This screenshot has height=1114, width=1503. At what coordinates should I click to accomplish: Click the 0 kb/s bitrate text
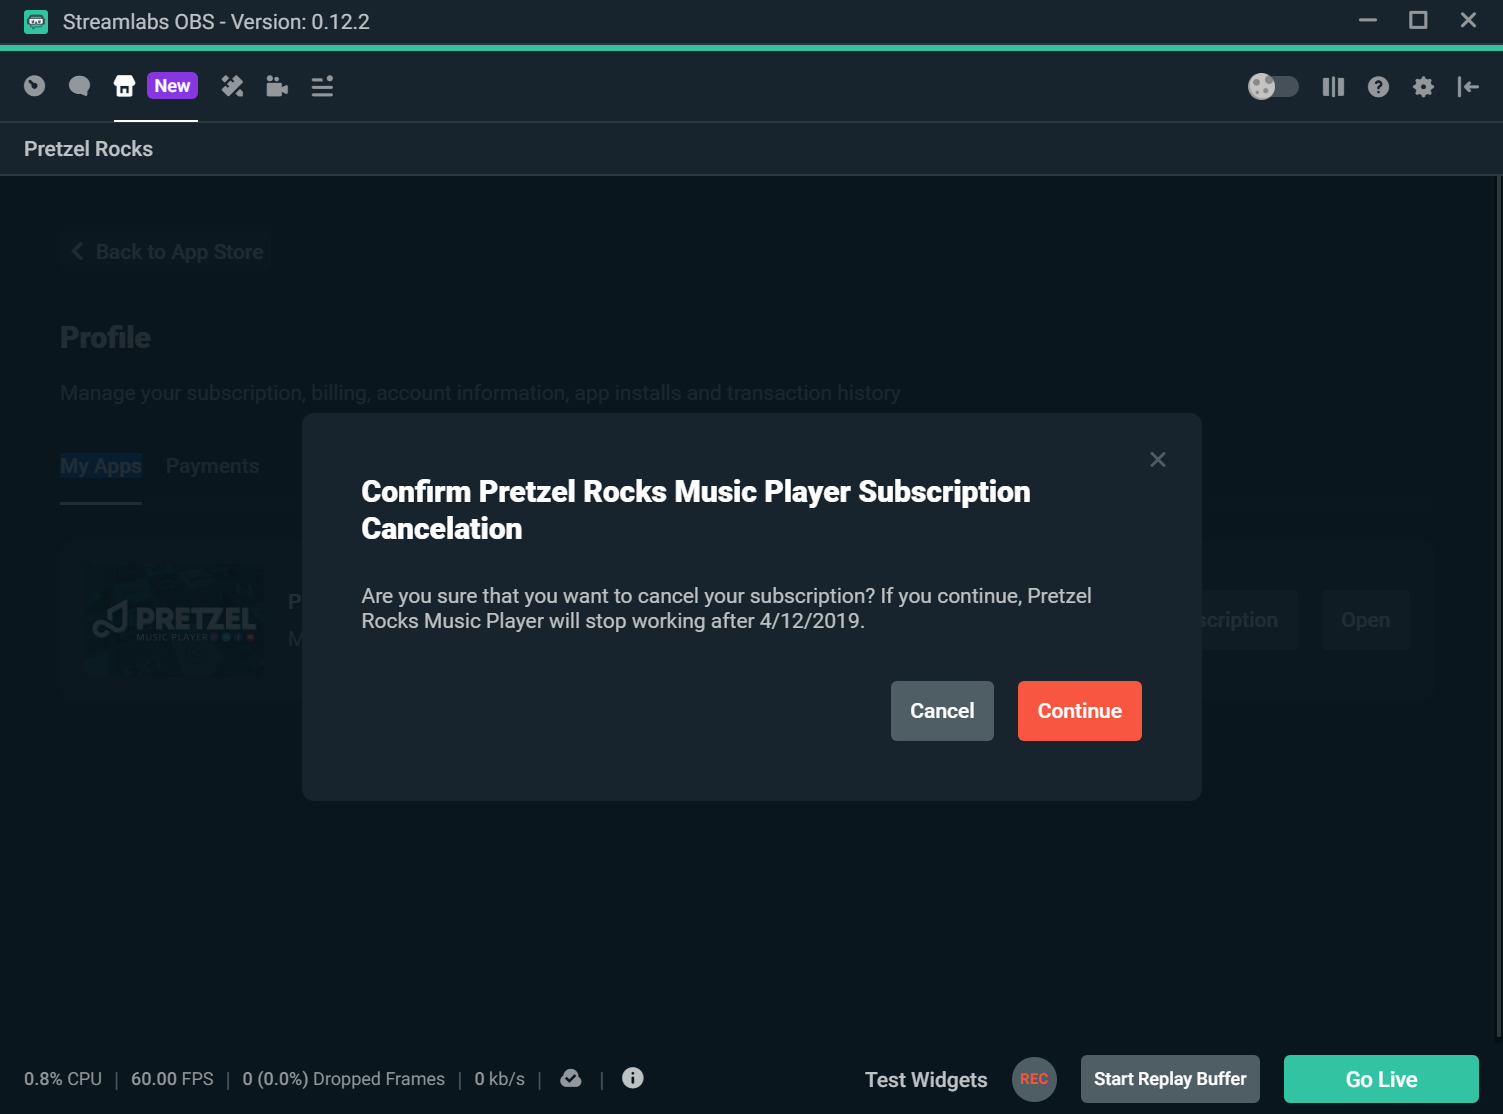500,1079
